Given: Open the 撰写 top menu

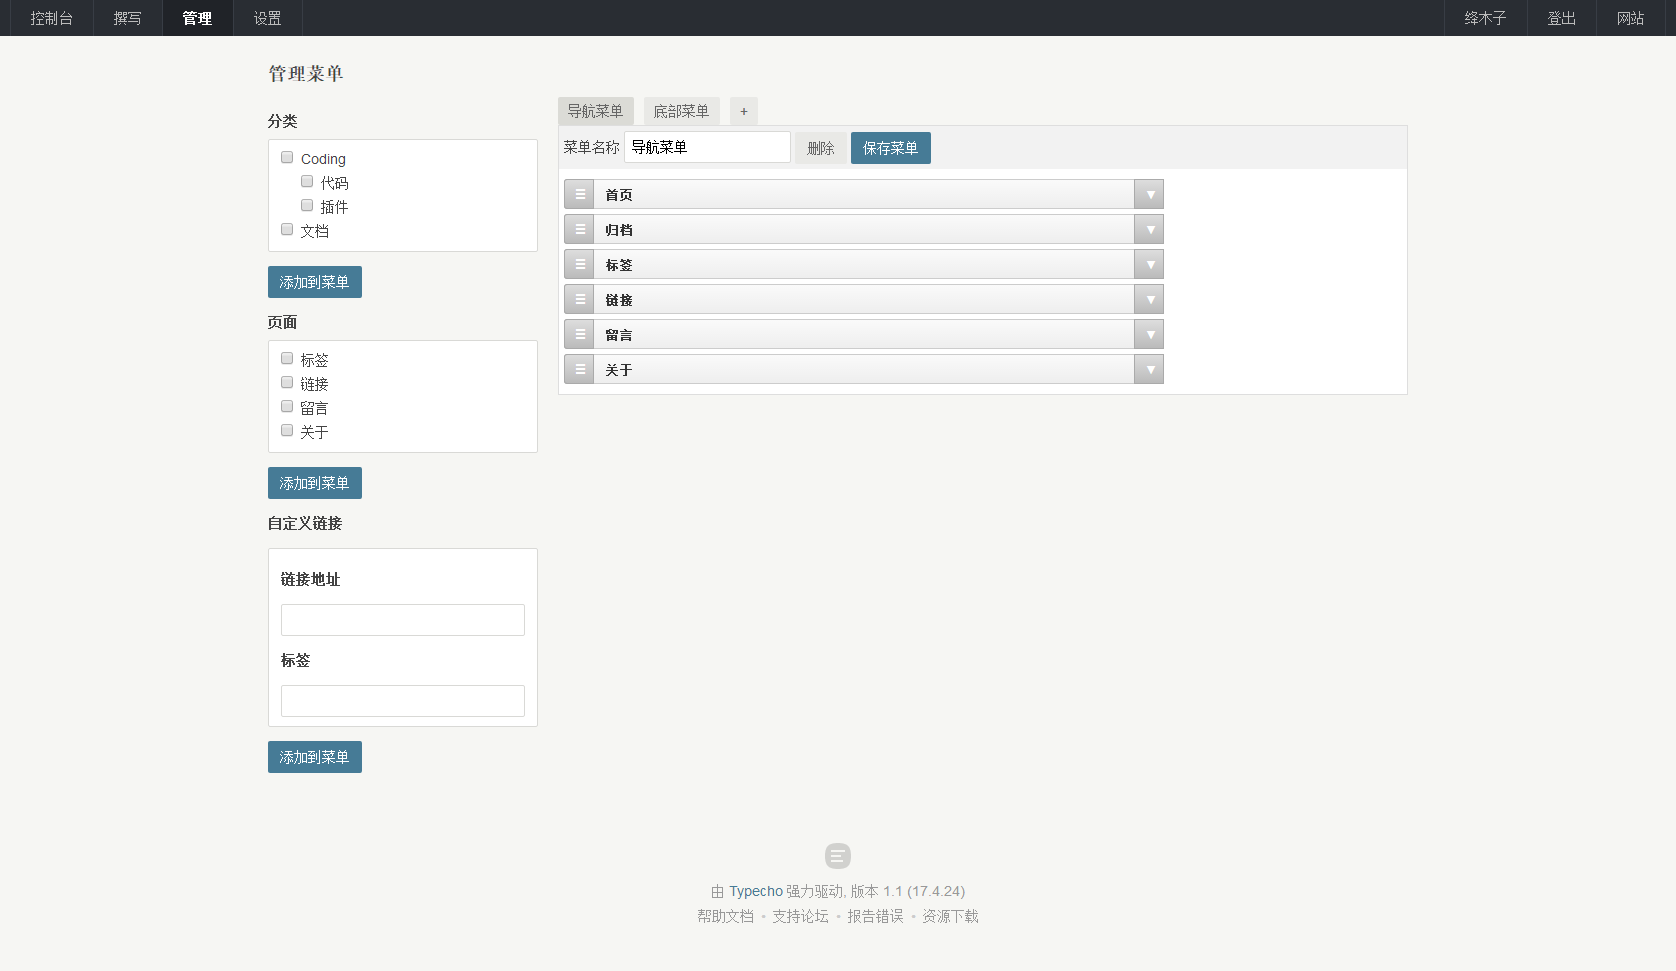Looking at the screenshot, I should coord(127,18).
